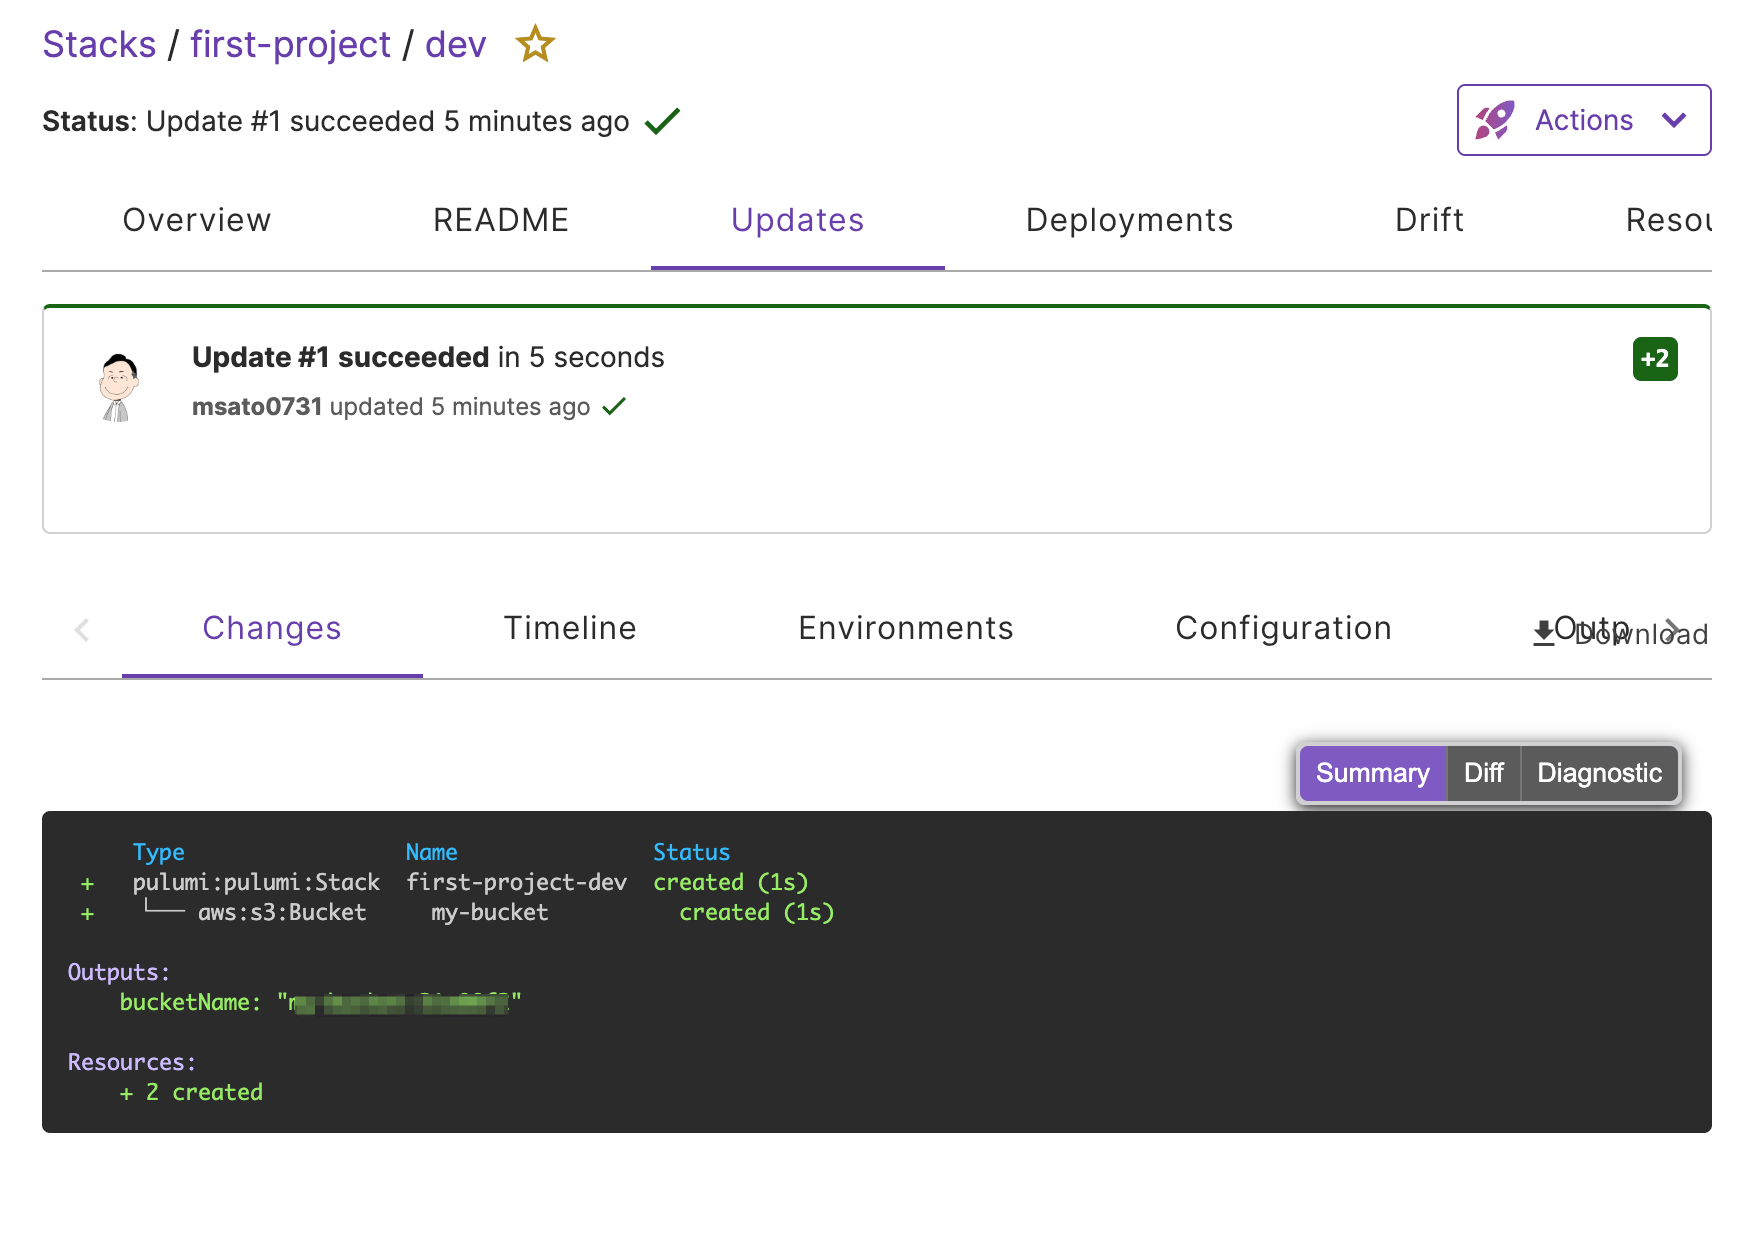Screen dimensions: 1746x1250
Task: Click the +2 resource changes badge
Action: (x=1655, y=359)
